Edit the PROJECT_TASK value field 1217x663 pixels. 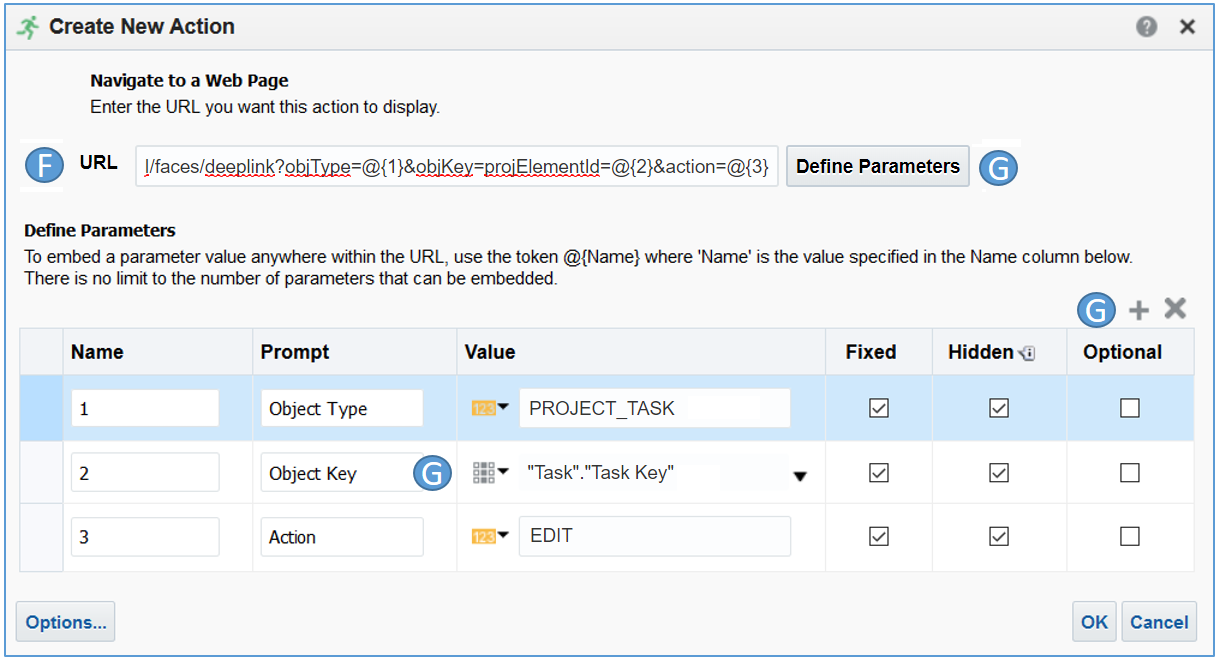655,408
